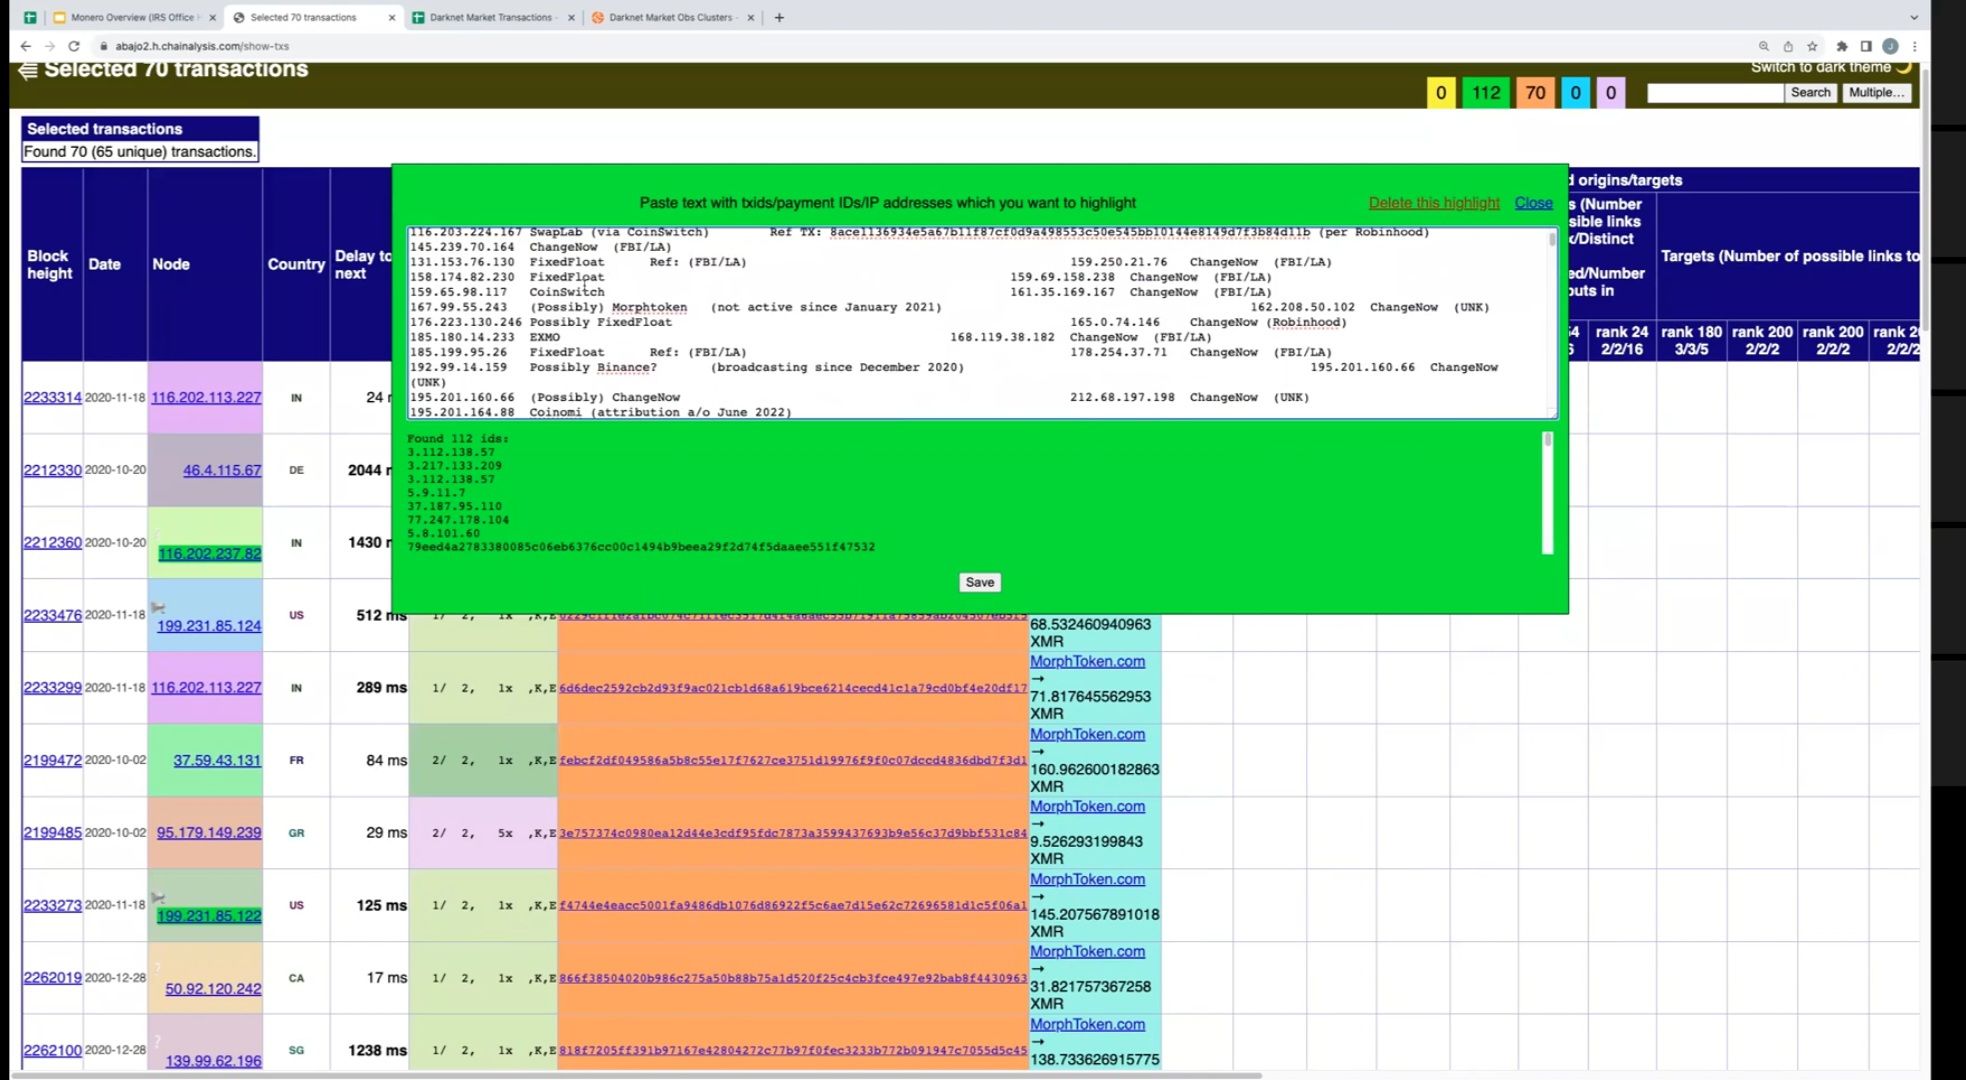This screenshot has width=1966, height=1080.
Task: Click the bookmark star icon
Action: click(x=1812, y=46)
